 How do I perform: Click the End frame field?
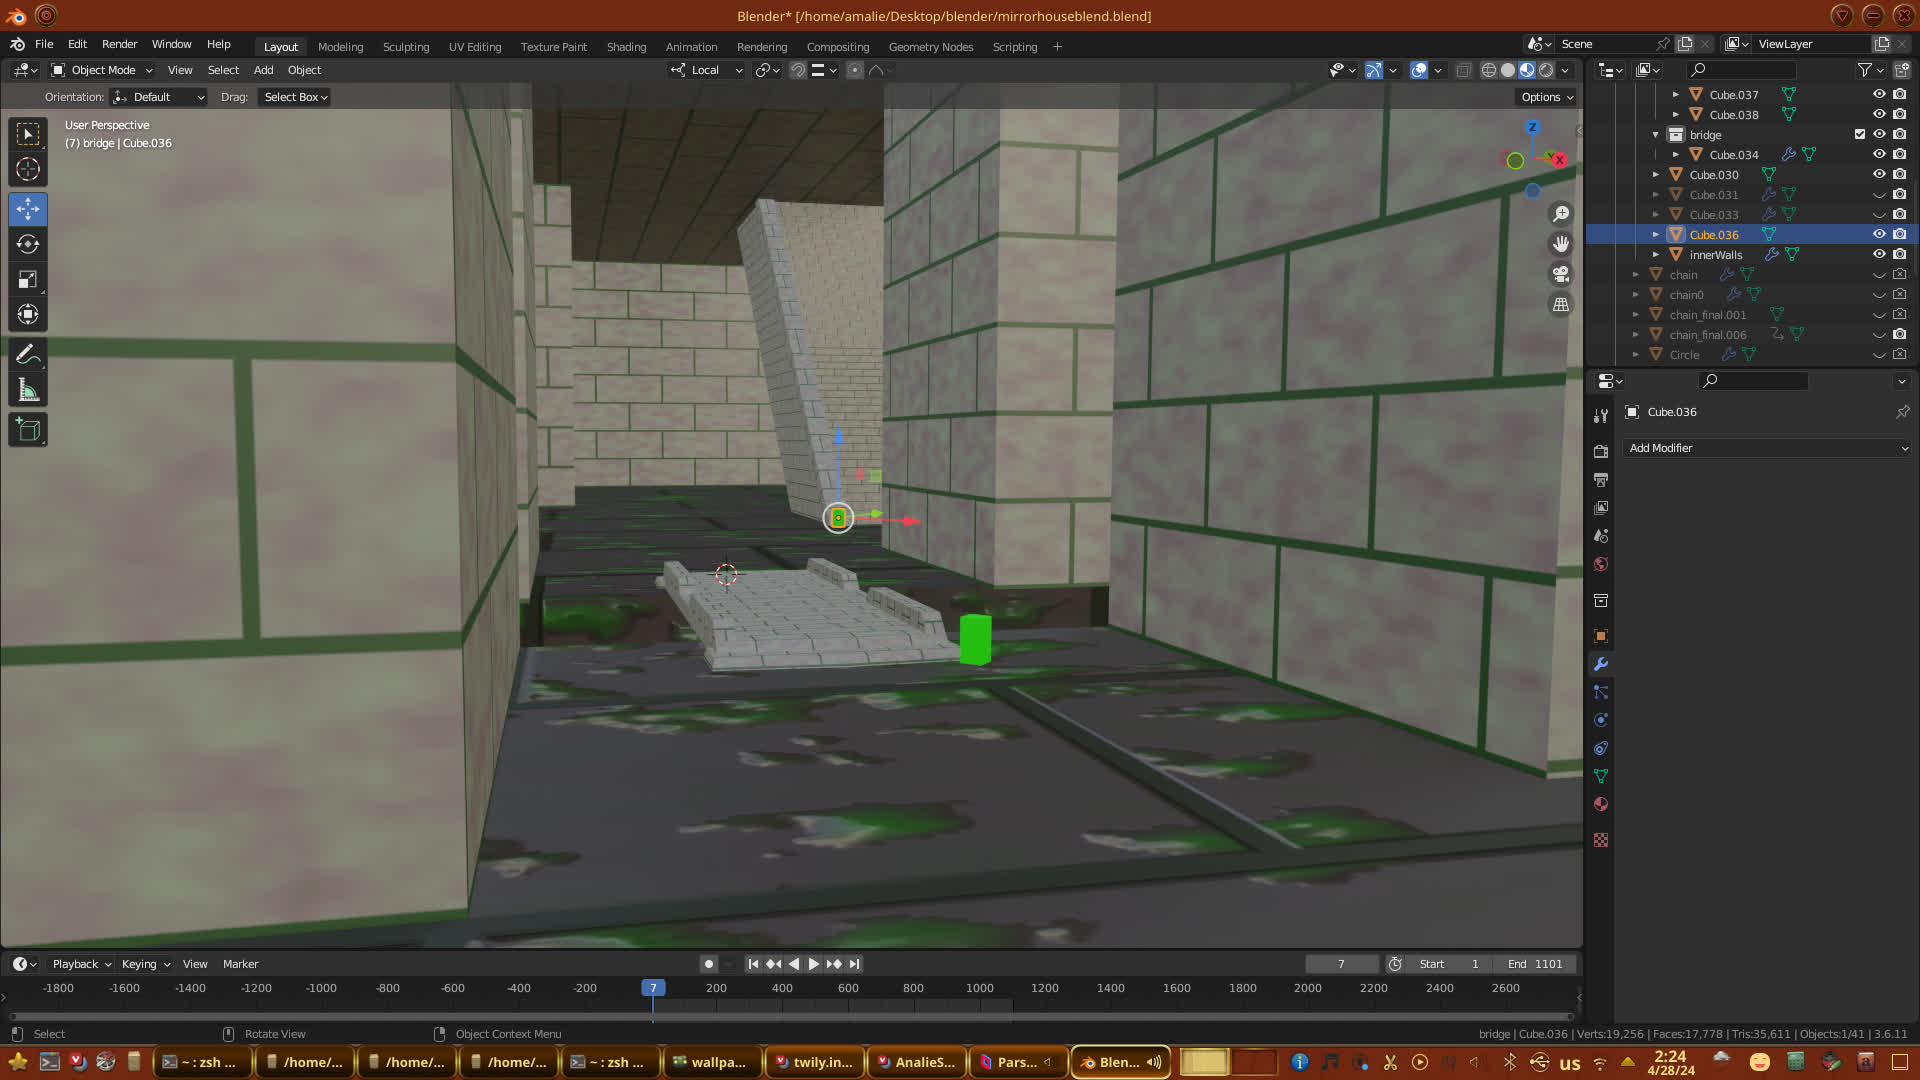[x=1536, y=964]
